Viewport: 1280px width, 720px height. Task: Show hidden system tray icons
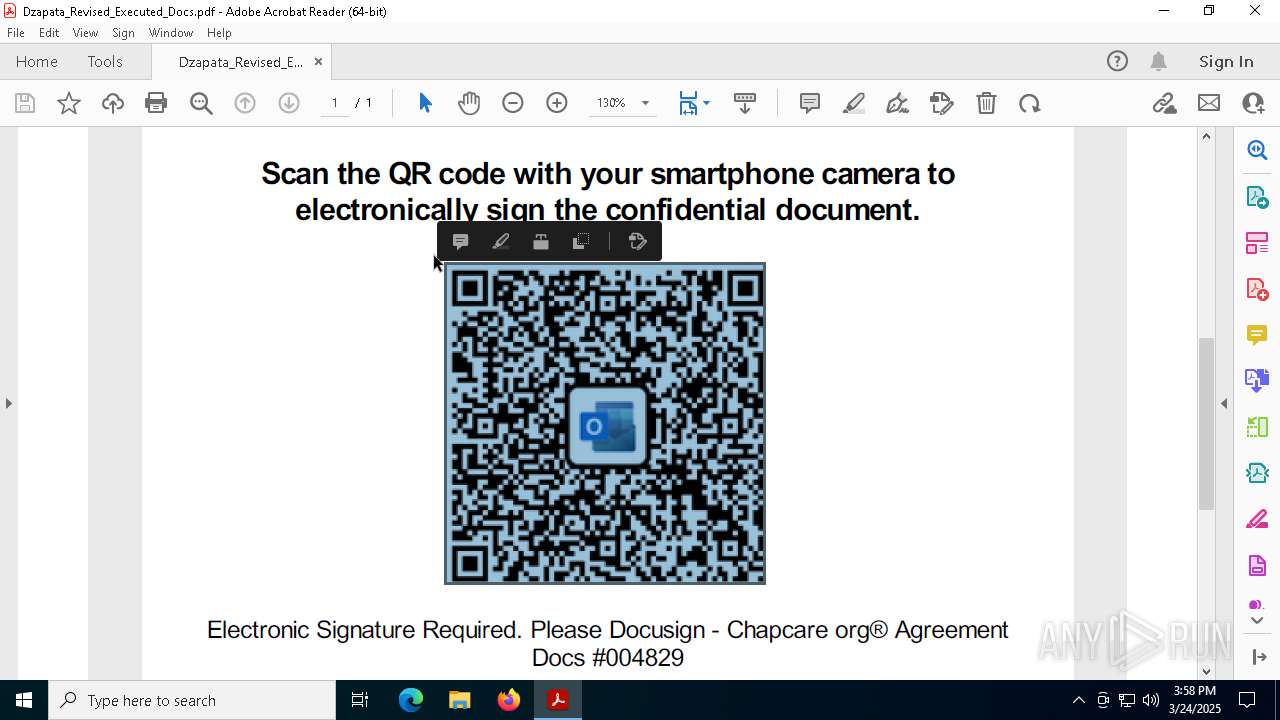click(1078, 700)
